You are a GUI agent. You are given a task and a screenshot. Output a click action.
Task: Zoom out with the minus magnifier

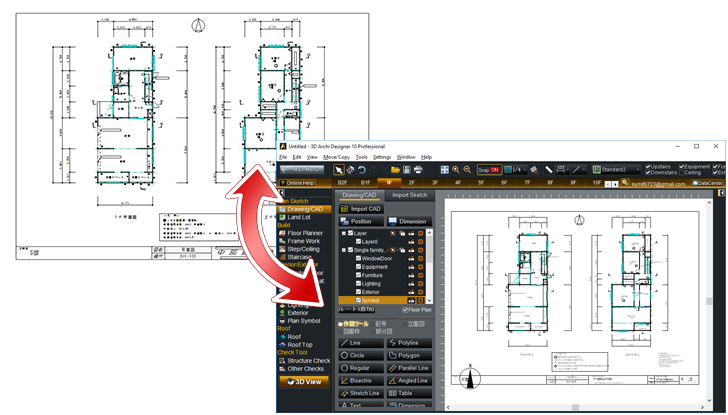pyautogui.click(x=467, y=170)
